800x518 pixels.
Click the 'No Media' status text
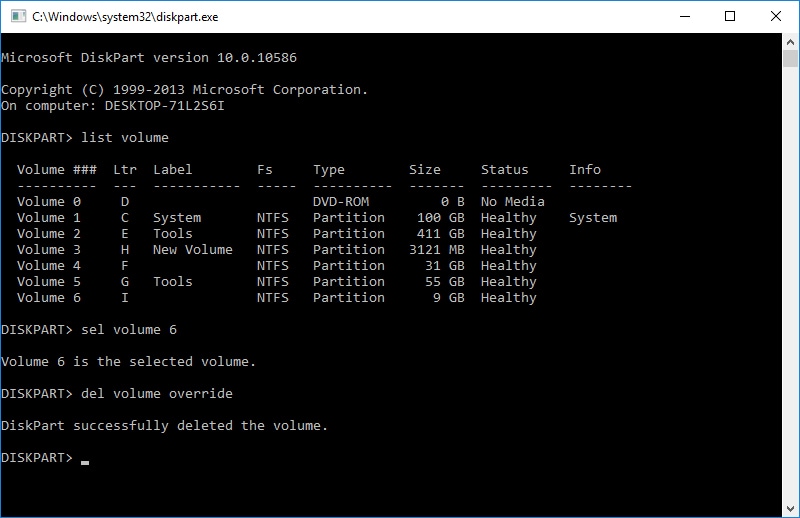513,202
